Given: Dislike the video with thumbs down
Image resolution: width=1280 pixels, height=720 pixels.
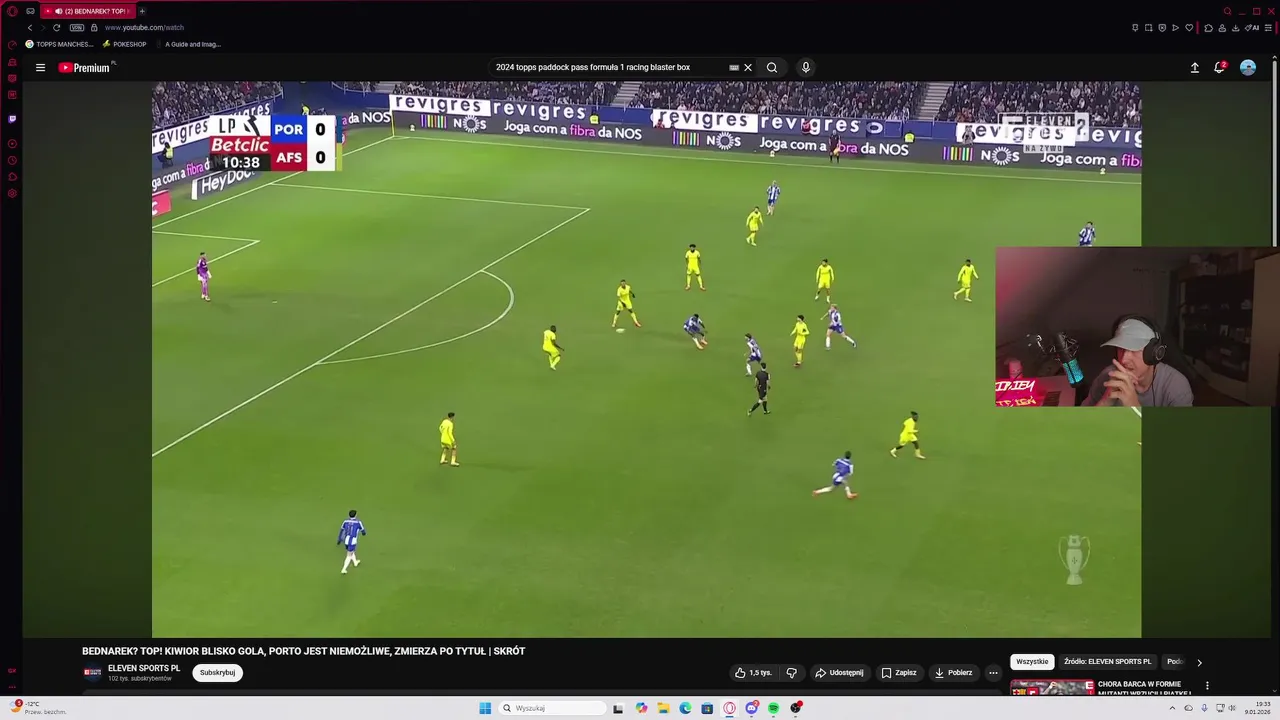Looking at the screenshot, I should (791, 673).
